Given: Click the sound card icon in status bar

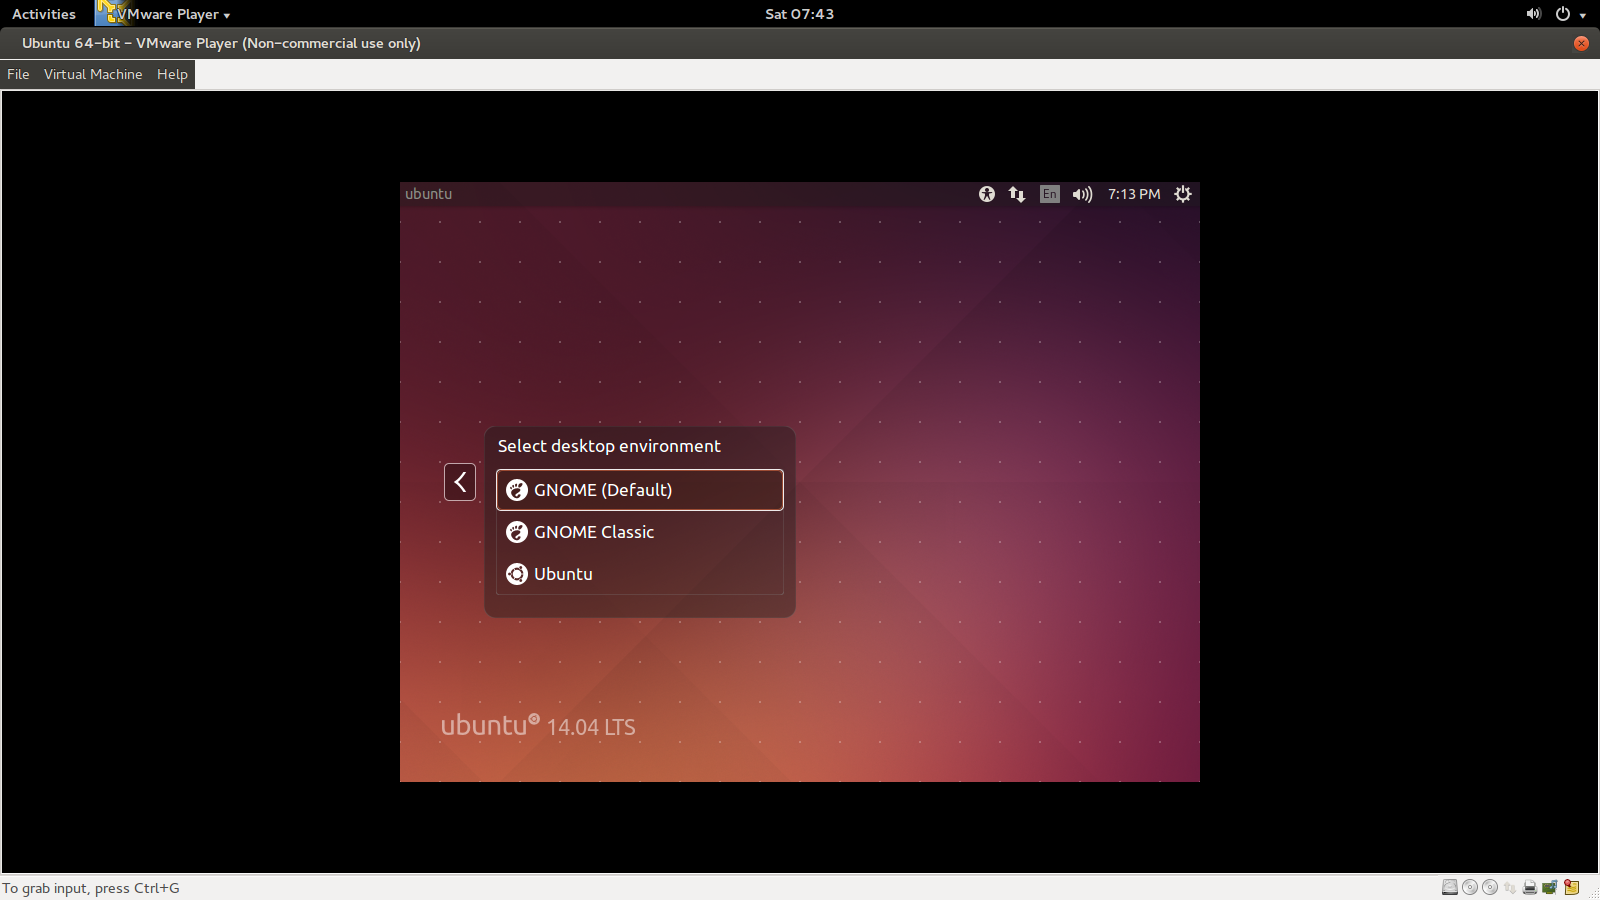Looking at the screenshot, I should 1549,887.
